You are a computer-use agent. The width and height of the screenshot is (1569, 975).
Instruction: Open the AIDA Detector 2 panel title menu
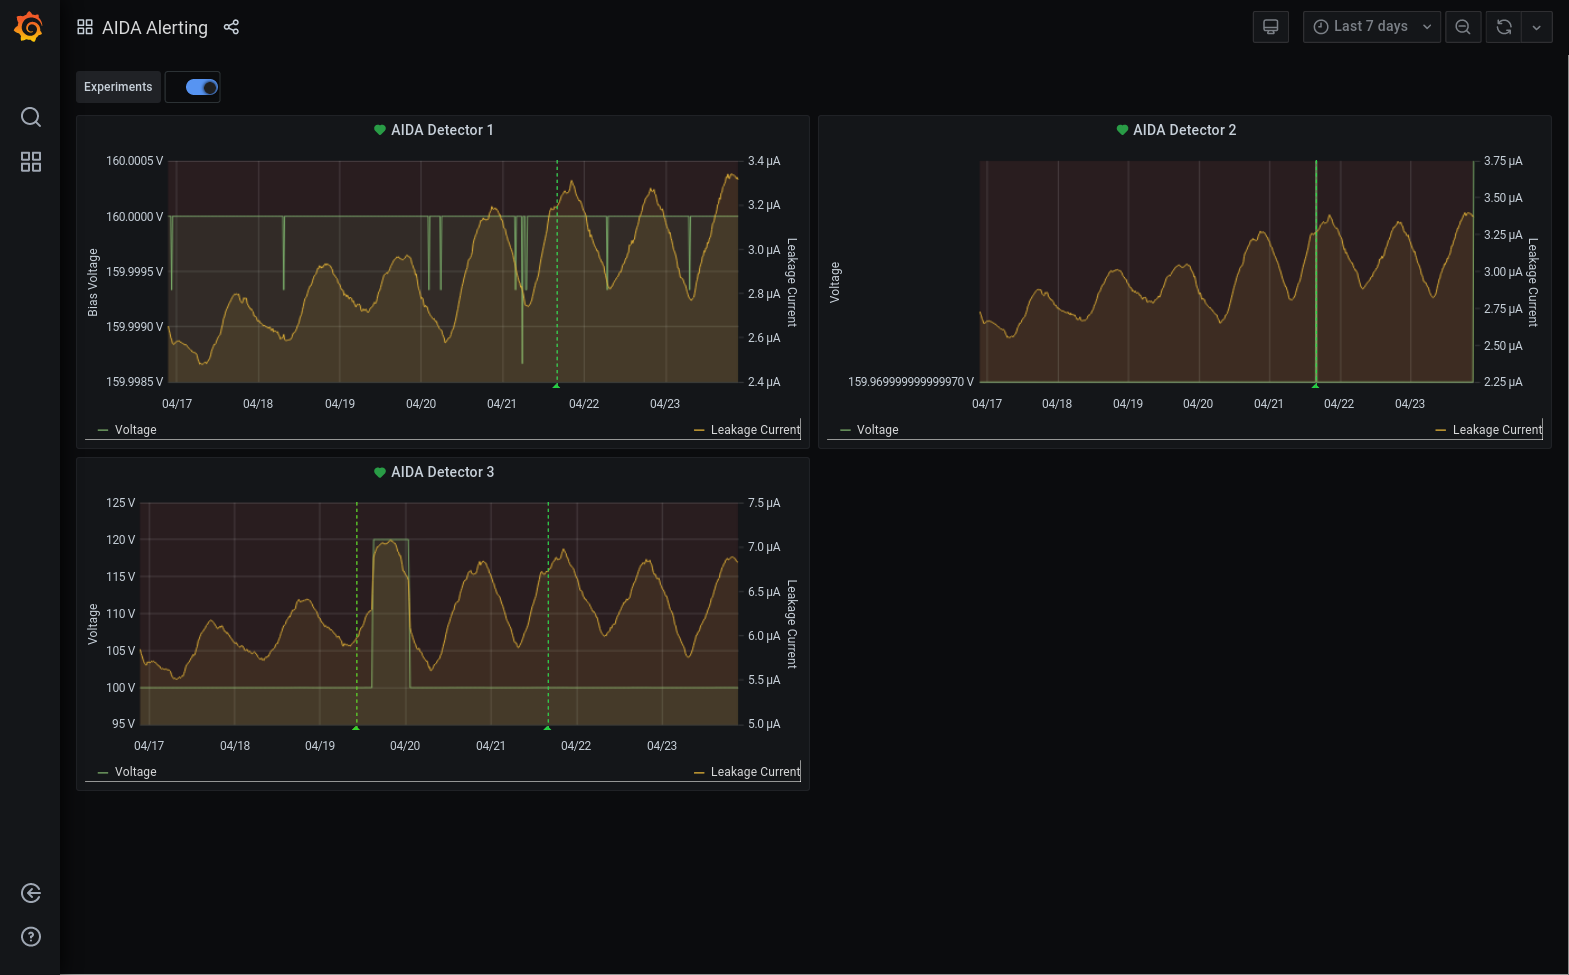pos(1184,130)
